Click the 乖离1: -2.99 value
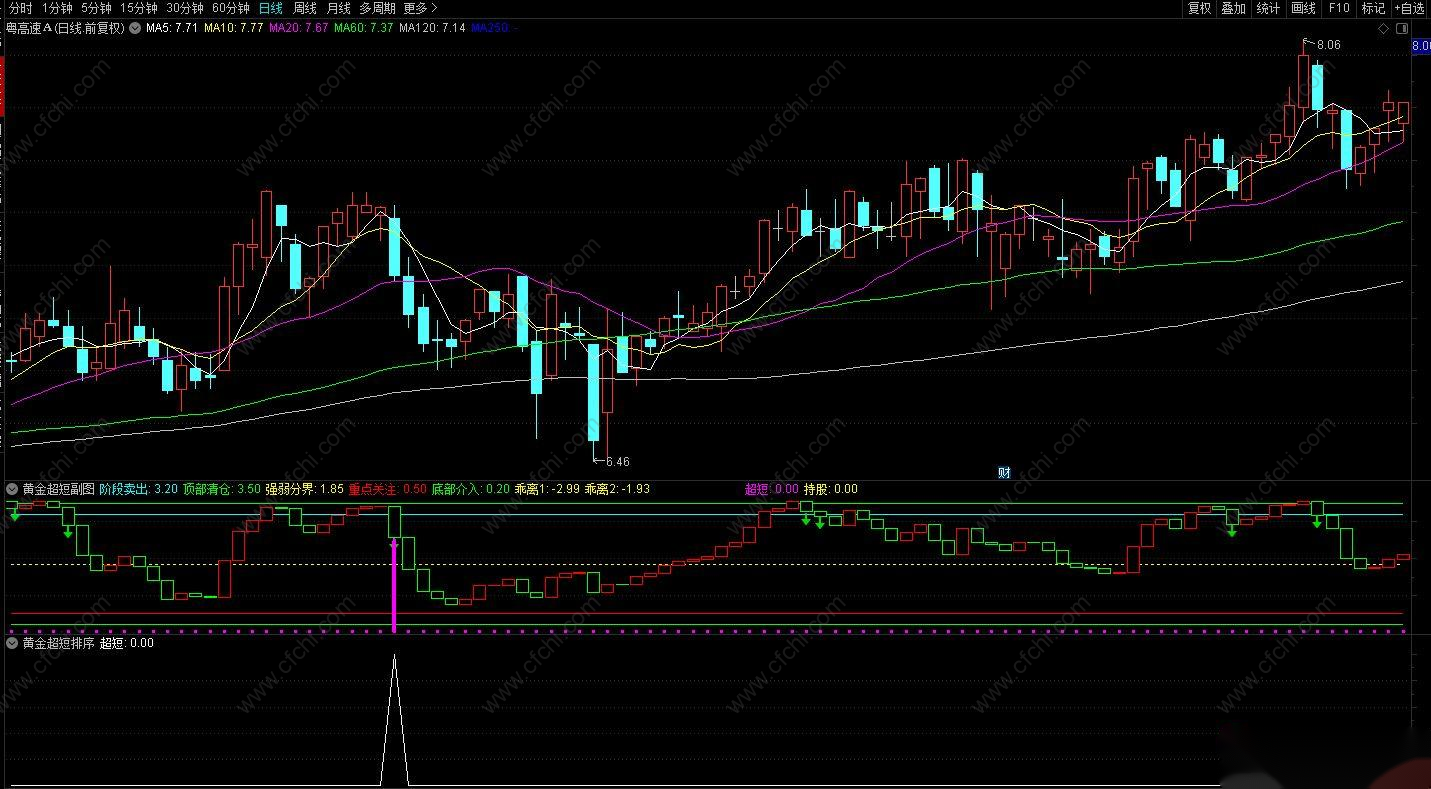The image size is (1431, 789). [x=547, y=489]
